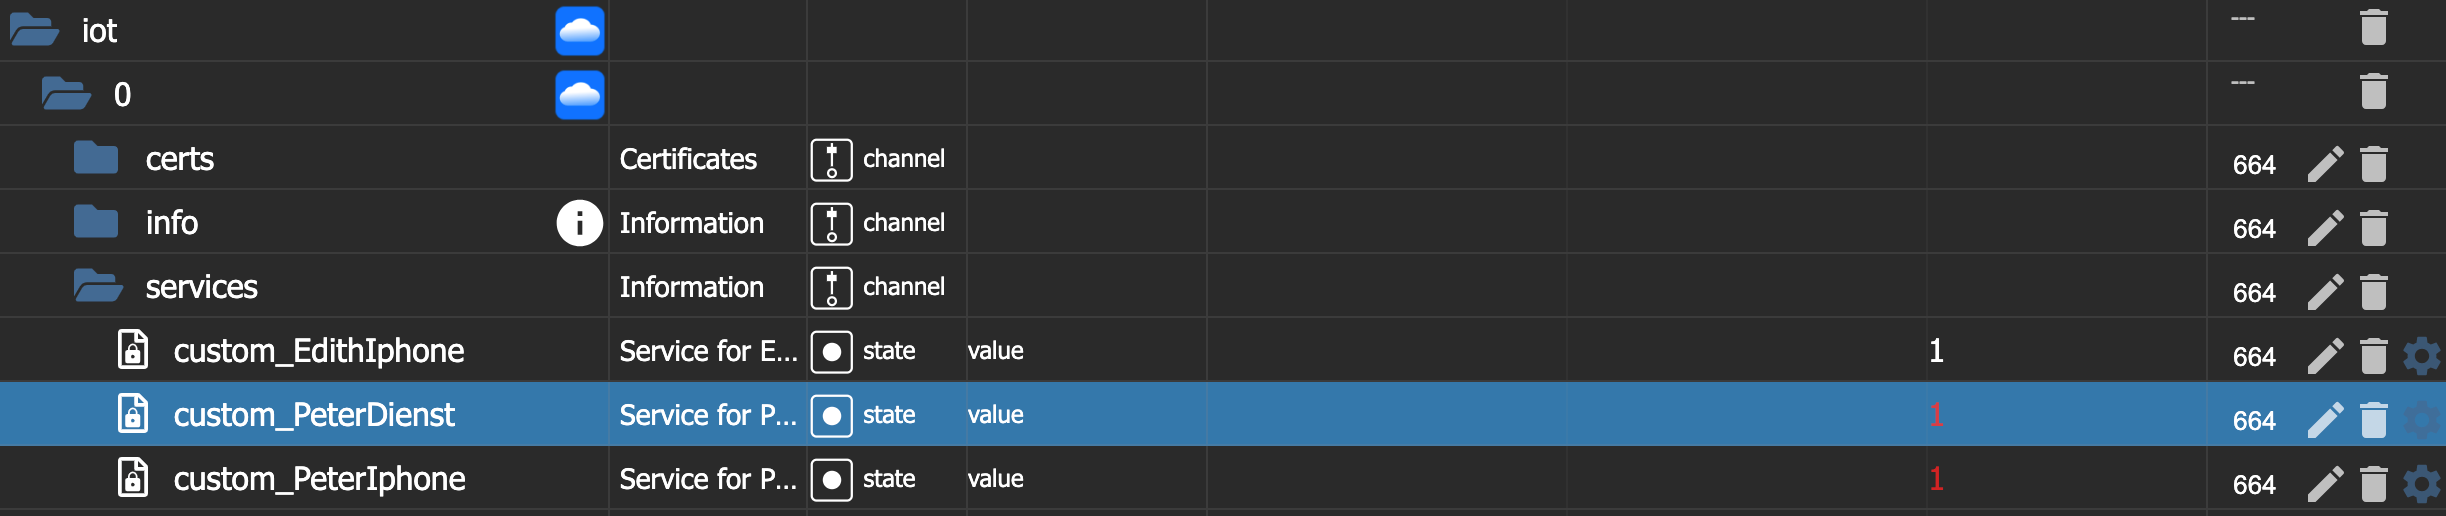This screenshot has height=516, width=2446.
Task: Collapse the 0 instance folder
Action: click(66, 95)
